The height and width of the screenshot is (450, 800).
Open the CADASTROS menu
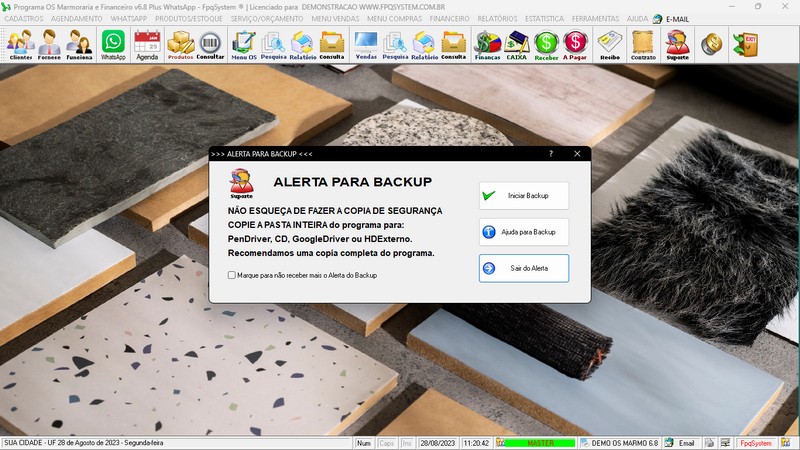23,19
